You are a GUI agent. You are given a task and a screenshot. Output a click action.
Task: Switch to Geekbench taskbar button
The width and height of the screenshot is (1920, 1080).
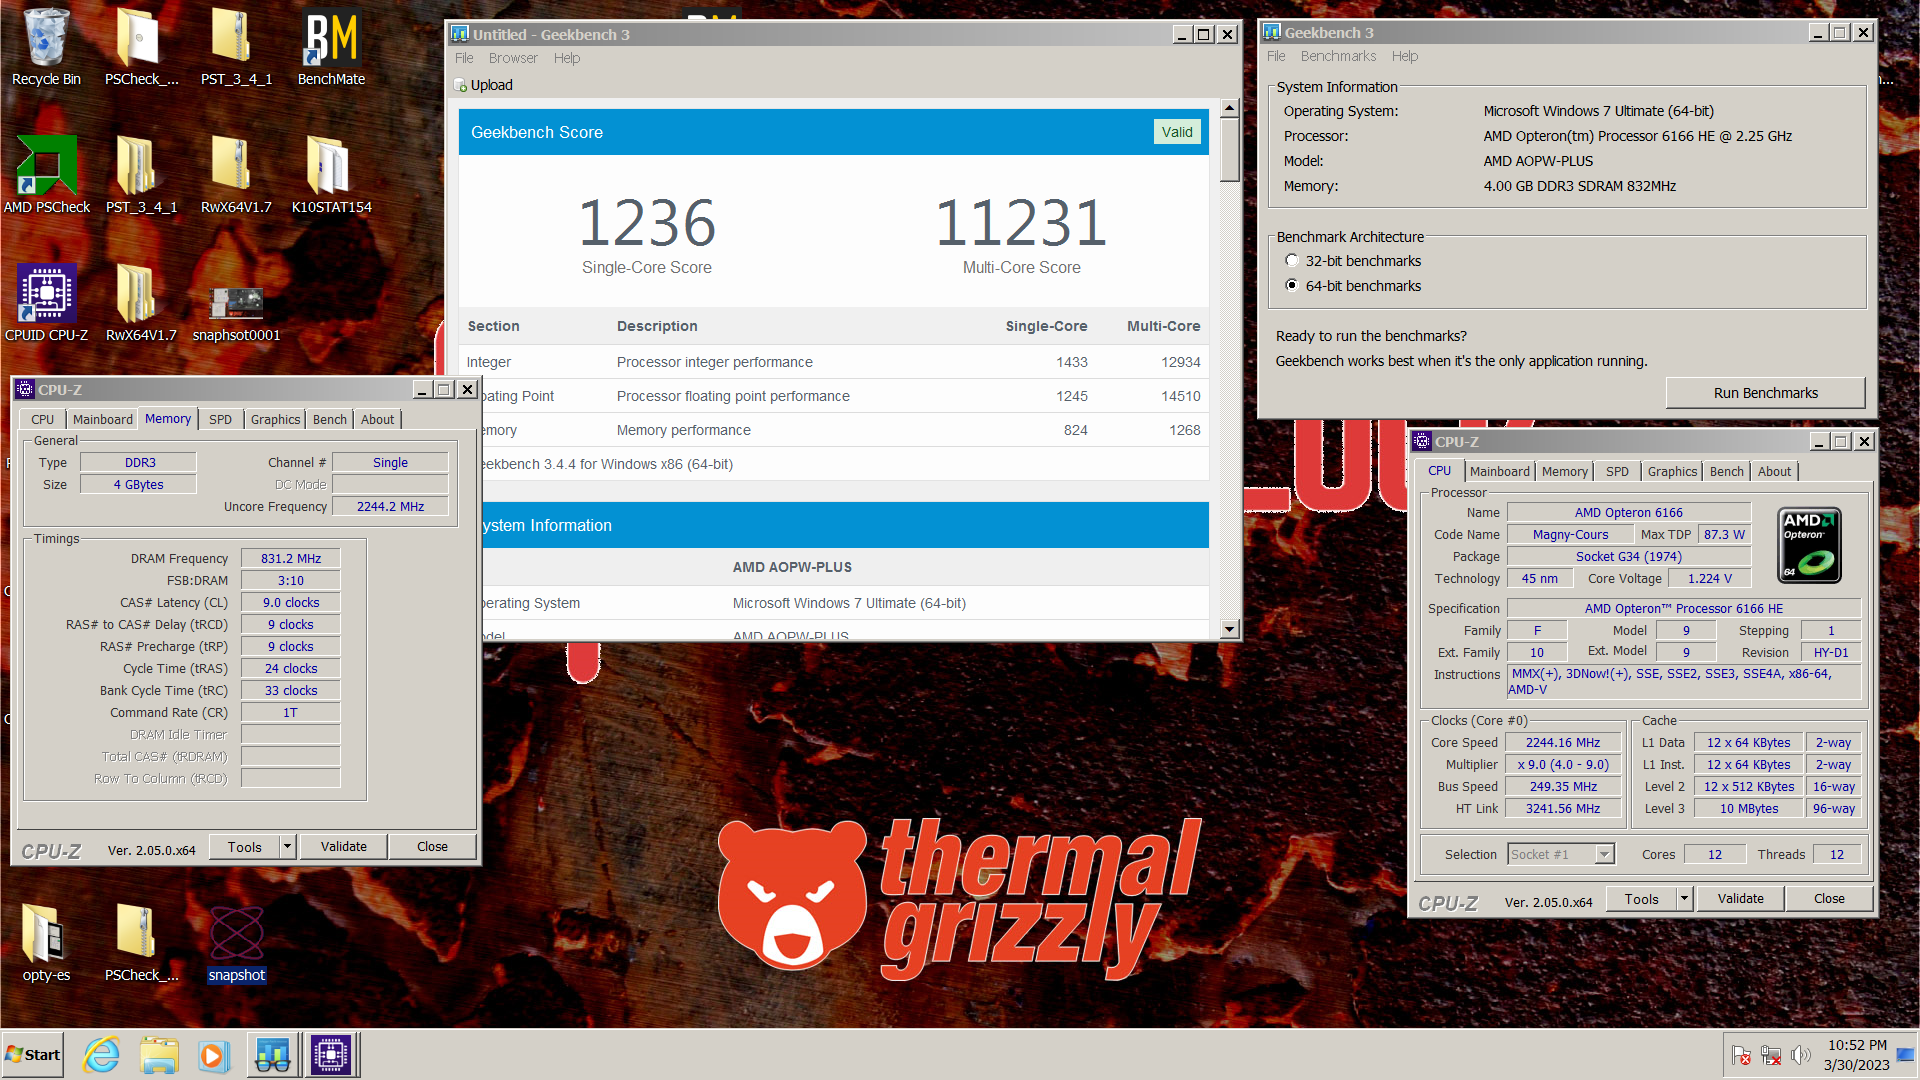[272, 1055]
